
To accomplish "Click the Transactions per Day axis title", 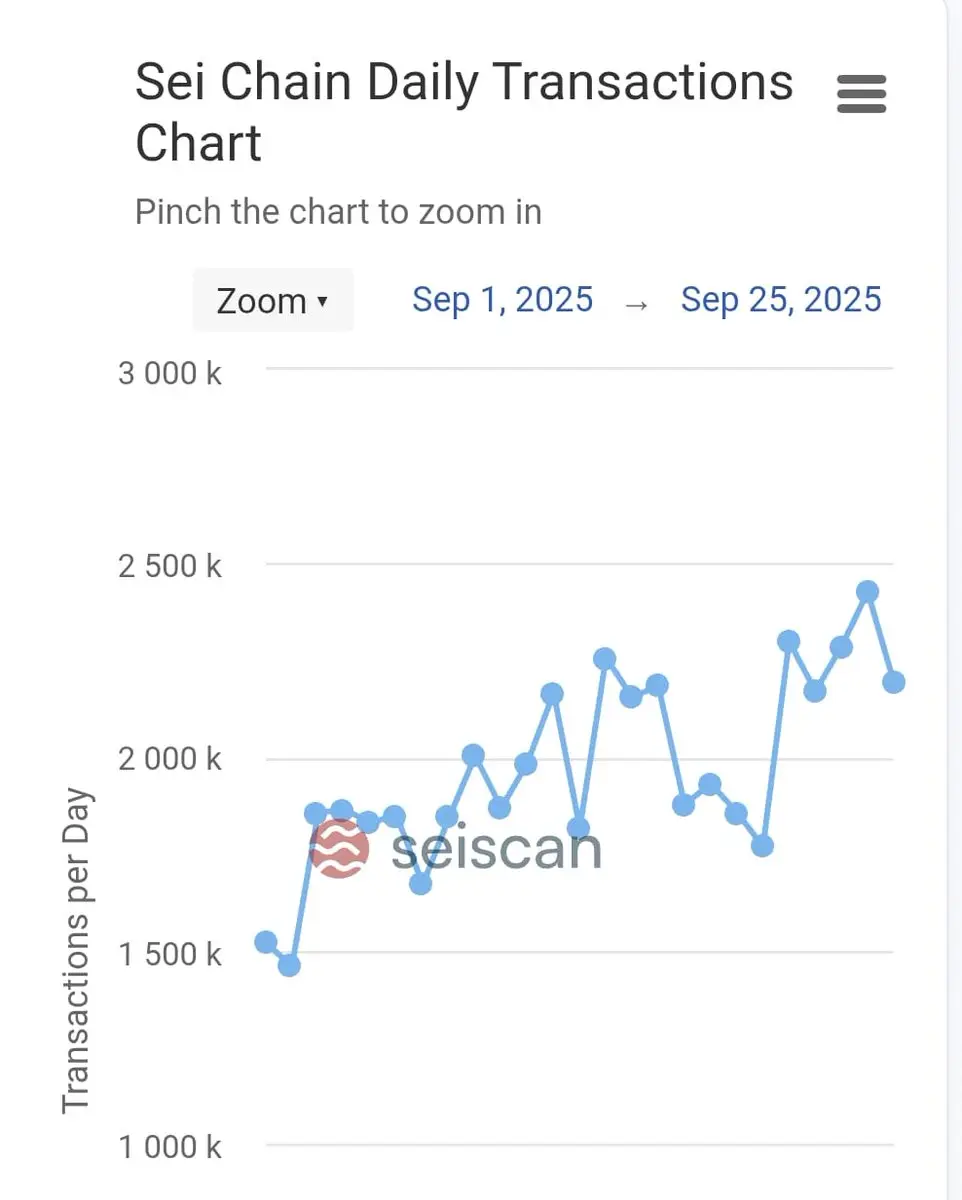I will (77, 951).
